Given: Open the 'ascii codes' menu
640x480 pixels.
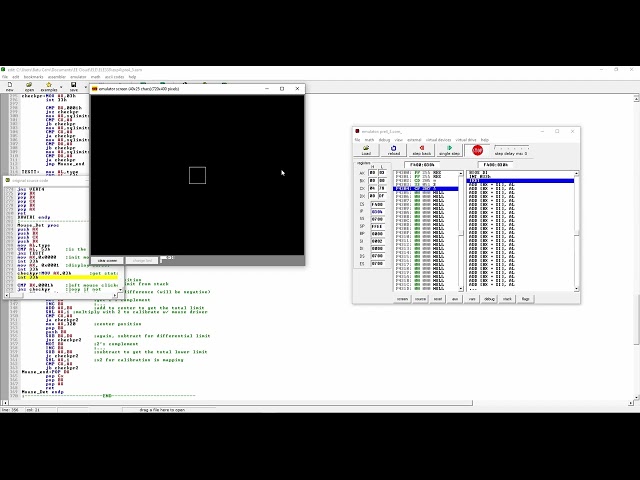Looking at the screenshot, I should coord(114,77).
